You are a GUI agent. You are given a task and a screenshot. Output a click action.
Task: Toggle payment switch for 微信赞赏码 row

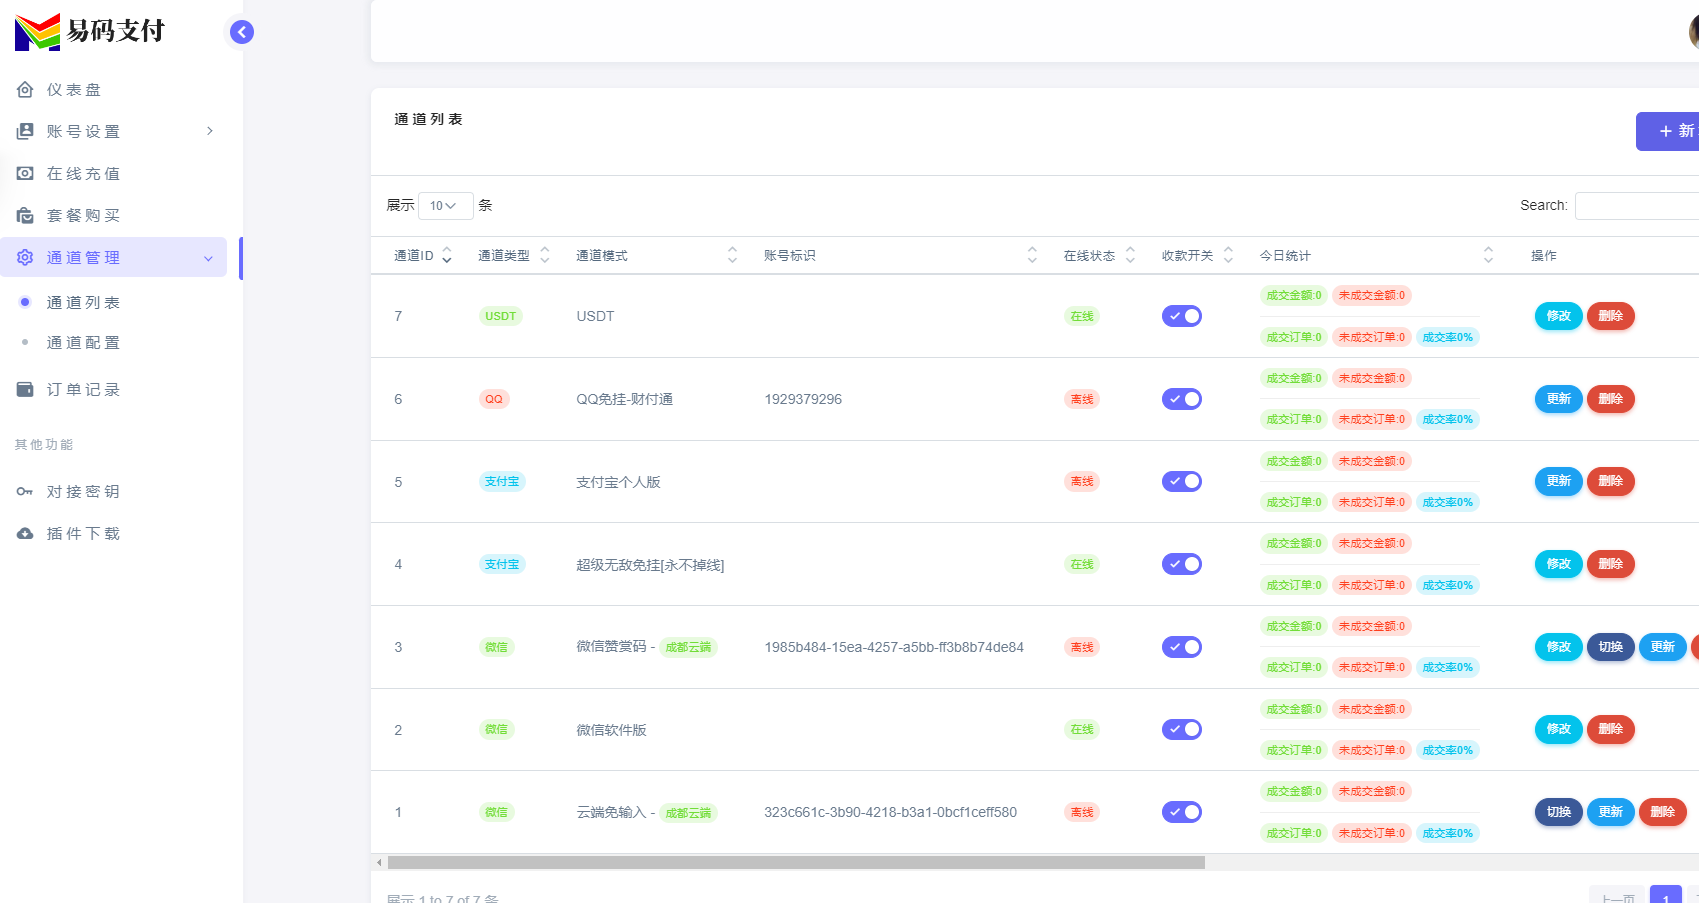[x=1181, y=647]
